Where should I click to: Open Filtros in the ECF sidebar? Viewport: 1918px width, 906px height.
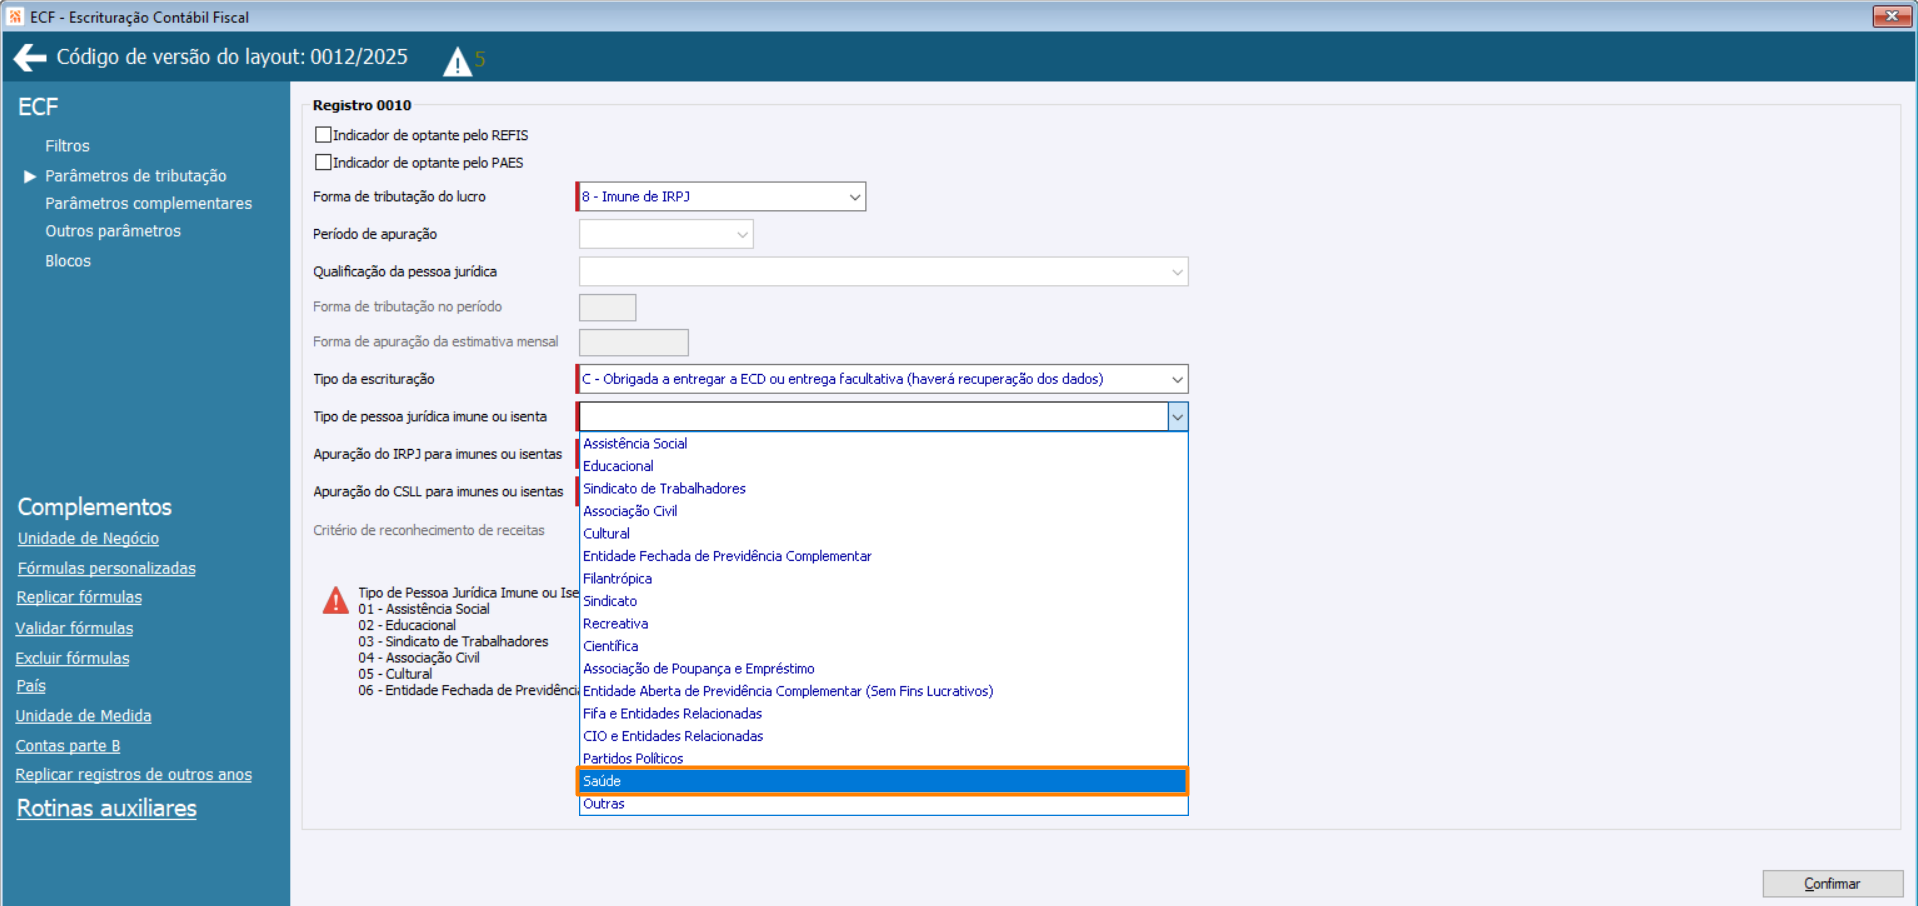67,146
